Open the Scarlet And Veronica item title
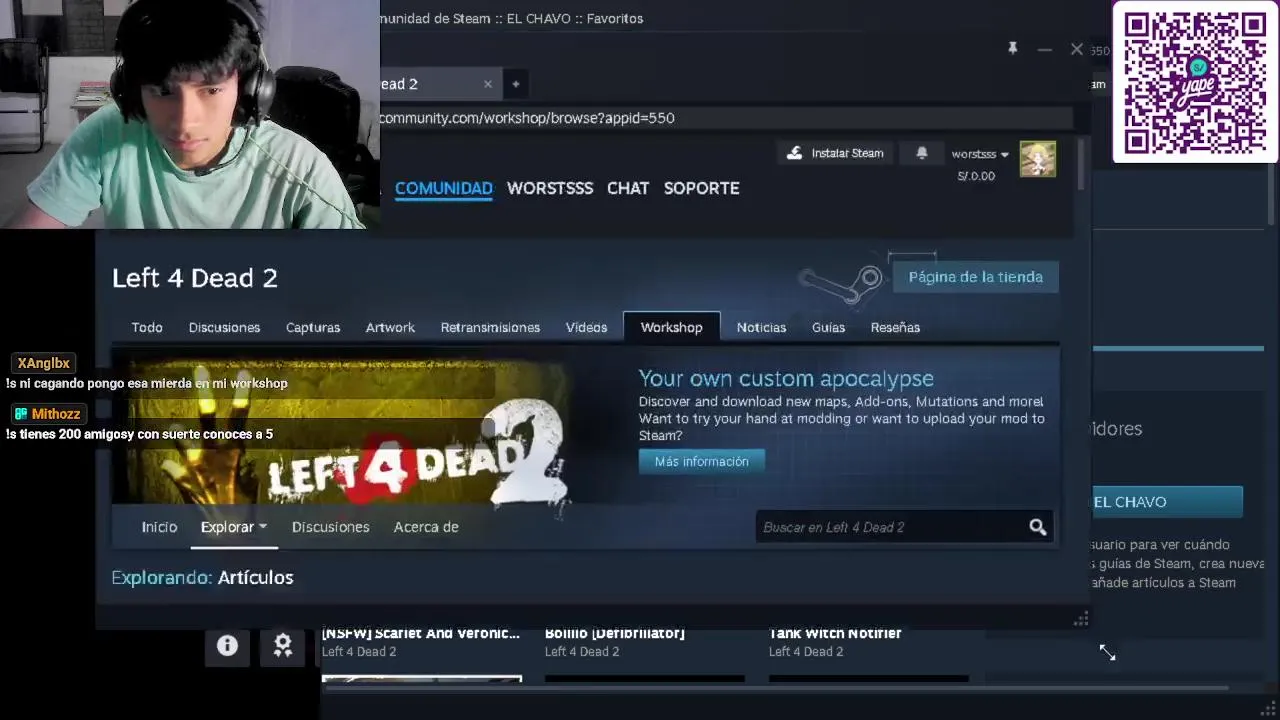Image resolution: width=1280 pixels, height=720 pixels. coord(421,633)
